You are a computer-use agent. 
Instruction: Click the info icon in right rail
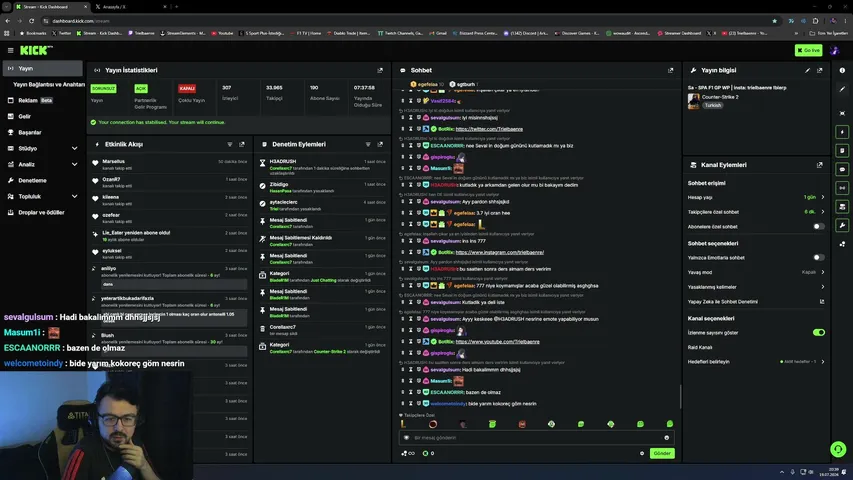(842, 70)
